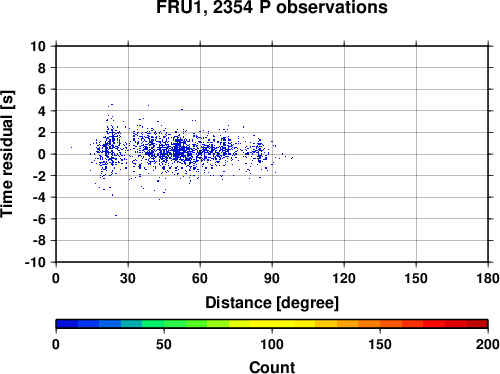The image size is (500, 374).
Task: Click the dense cluster near 50 degrees distance
Action: click(x=178, y=151)
